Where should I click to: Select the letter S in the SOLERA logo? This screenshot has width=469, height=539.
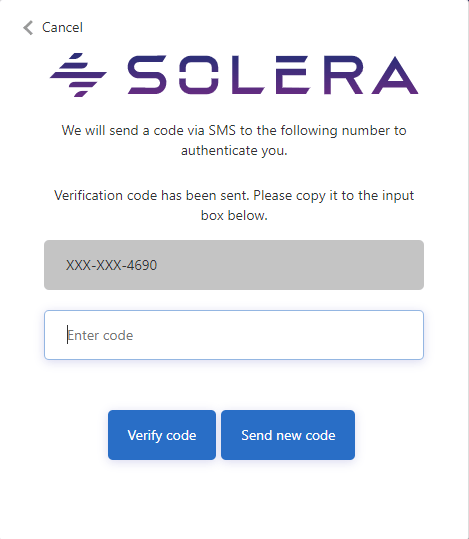click(147, 75)
